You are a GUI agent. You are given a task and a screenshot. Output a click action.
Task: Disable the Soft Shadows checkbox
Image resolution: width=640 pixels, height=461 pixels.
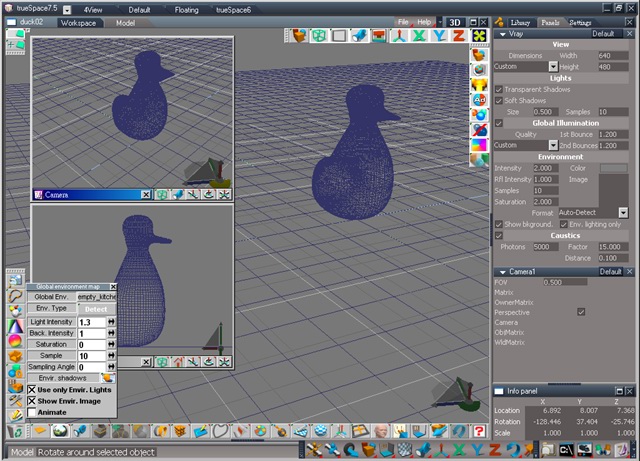(x=499, y=100)
